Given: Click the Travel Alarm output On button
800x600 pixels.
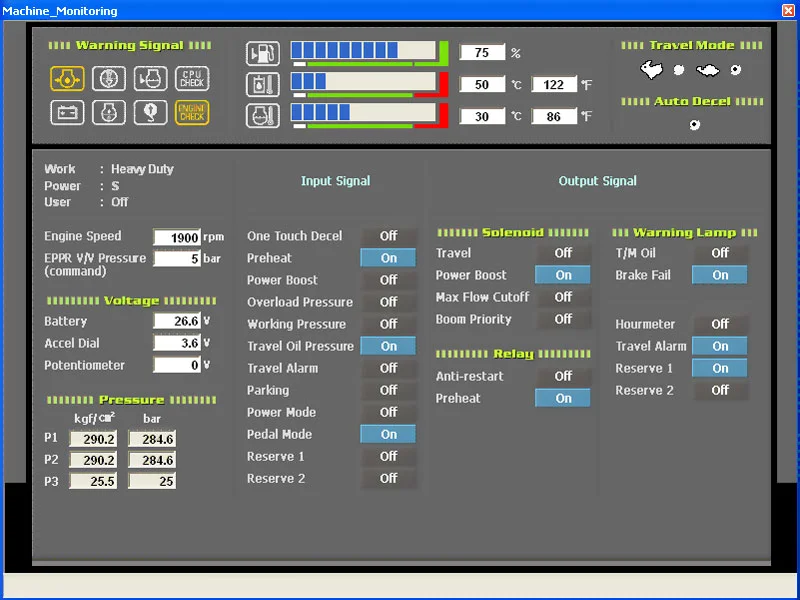Looking at the screenshot, I should 720,346.
